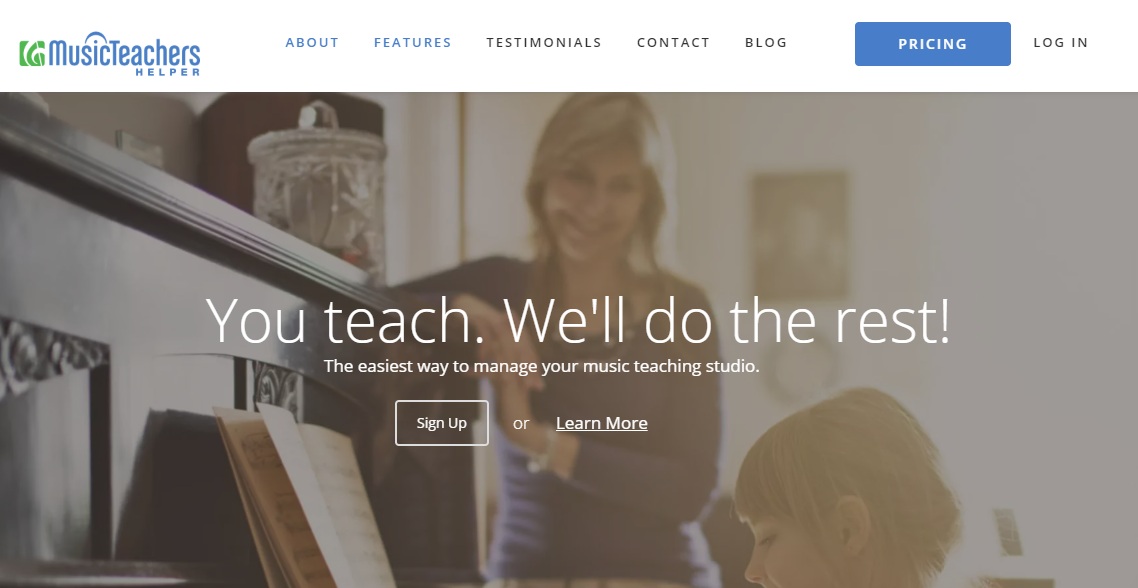
Task: Visit the Blog link
Action: (766, 43)
